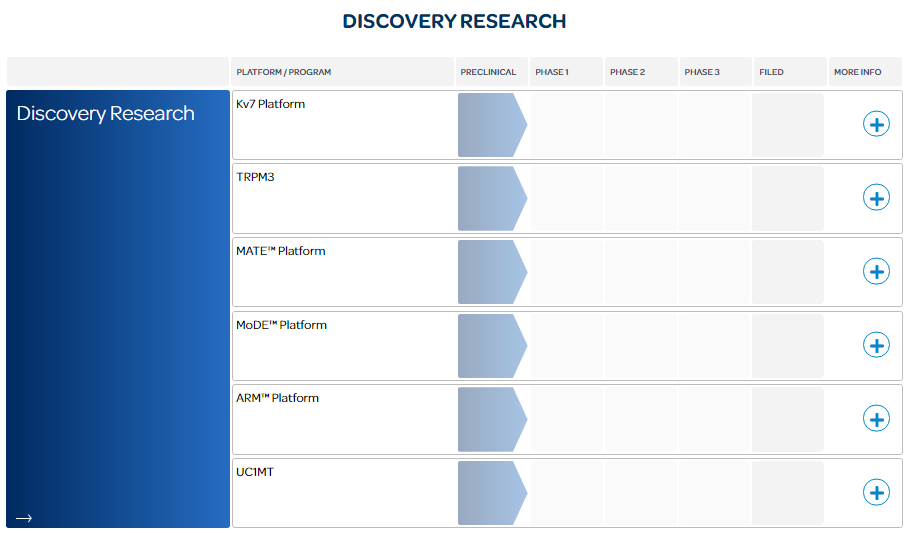Show details with the ARM™ Platform plus icon

point(876,419)
